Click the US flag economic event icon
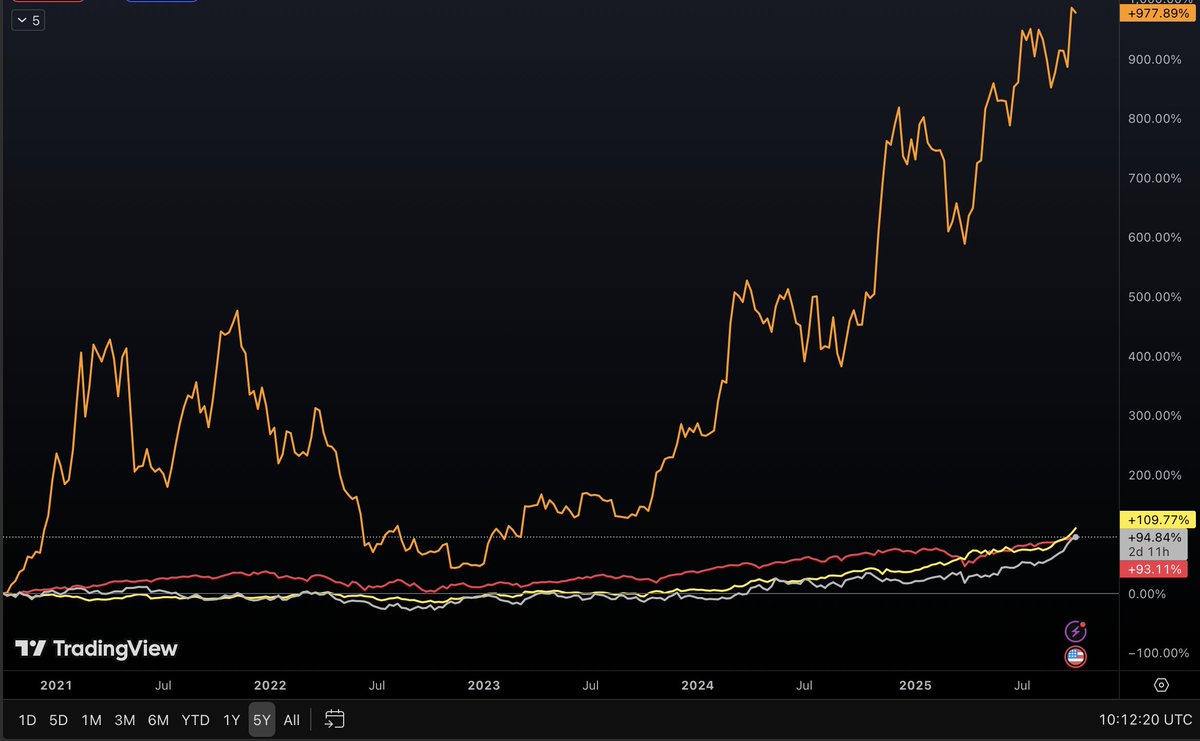Image resolution: width=1200 pixels, height=741 pixels. 1075,657
